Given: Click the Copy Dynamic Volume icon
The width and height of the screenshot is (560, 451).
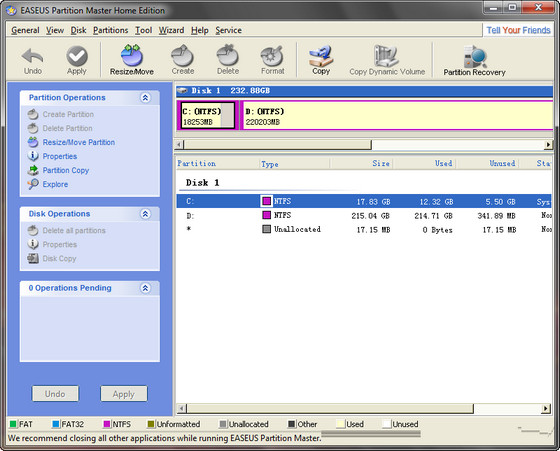Looking at the screenshot, I should coord(386,56).
